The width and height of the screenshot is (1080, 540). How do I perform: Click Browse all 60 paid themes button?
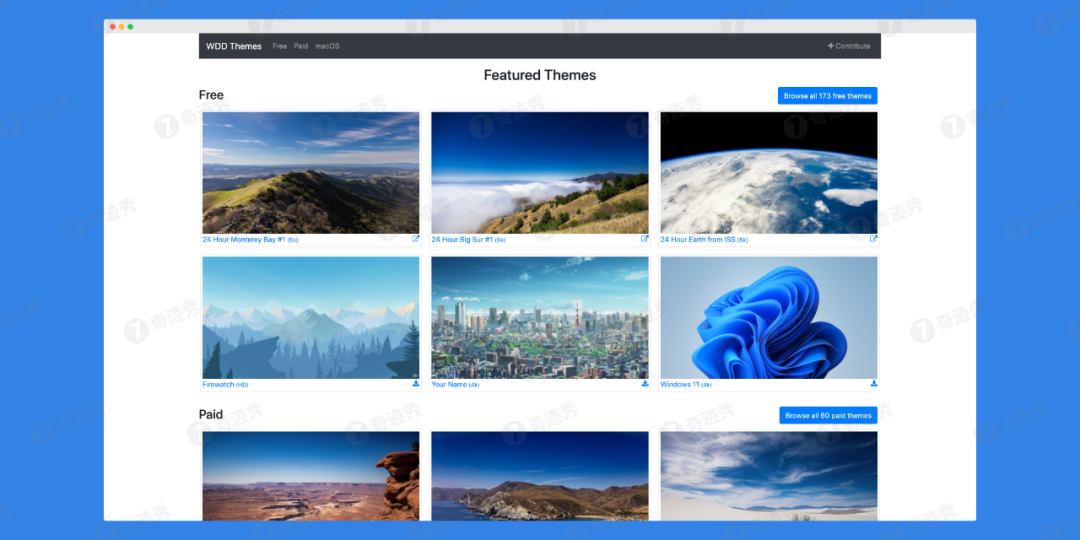tap(828, 415)
